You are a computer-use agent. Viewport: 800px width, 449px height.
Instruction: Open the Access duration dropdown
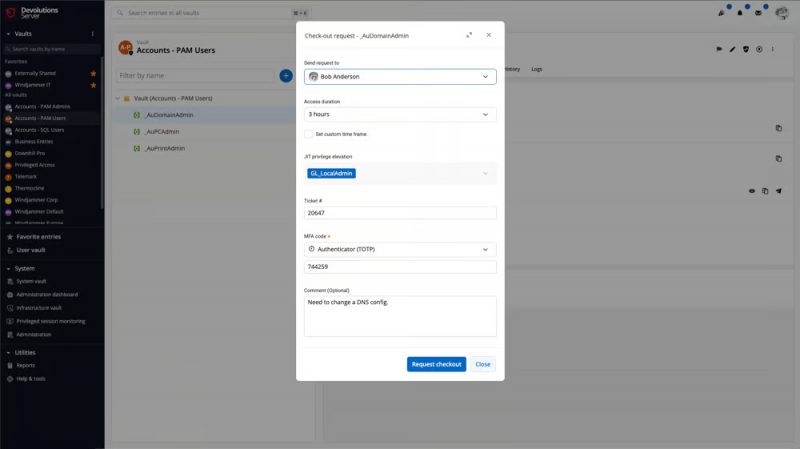point(400,114)
